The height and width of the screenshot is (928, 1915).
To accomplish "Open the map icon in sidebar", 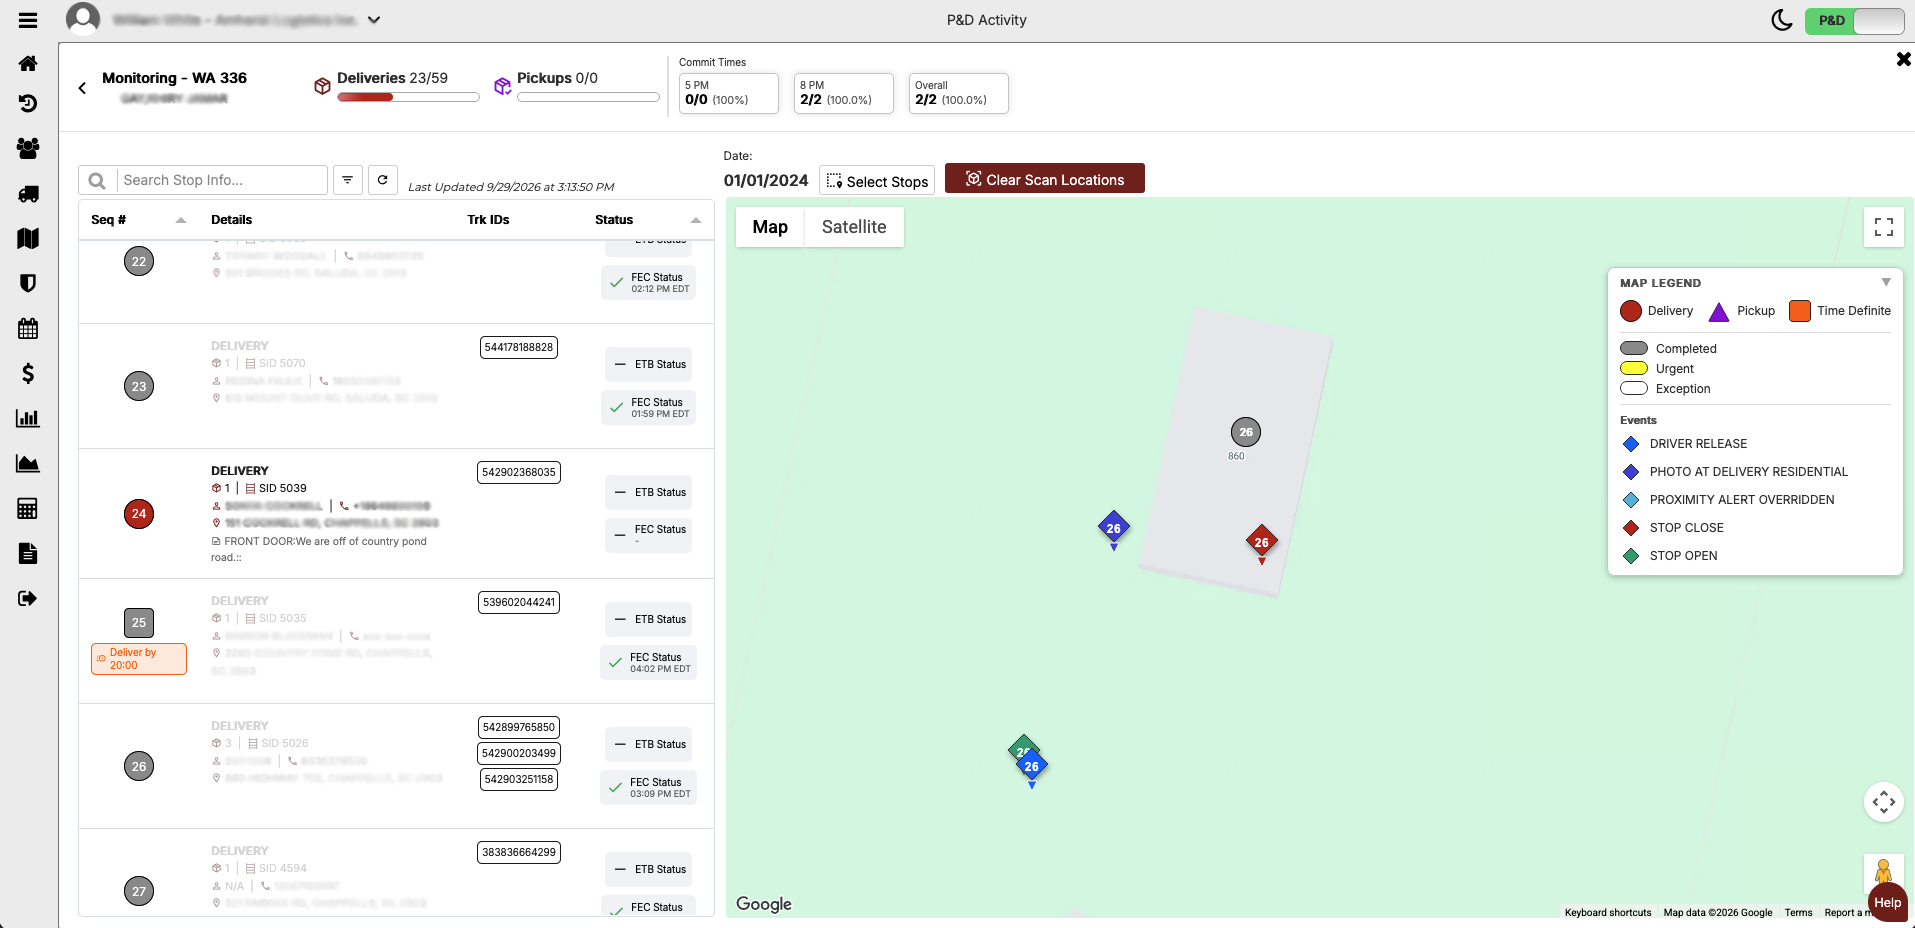I will coord(28,238).
